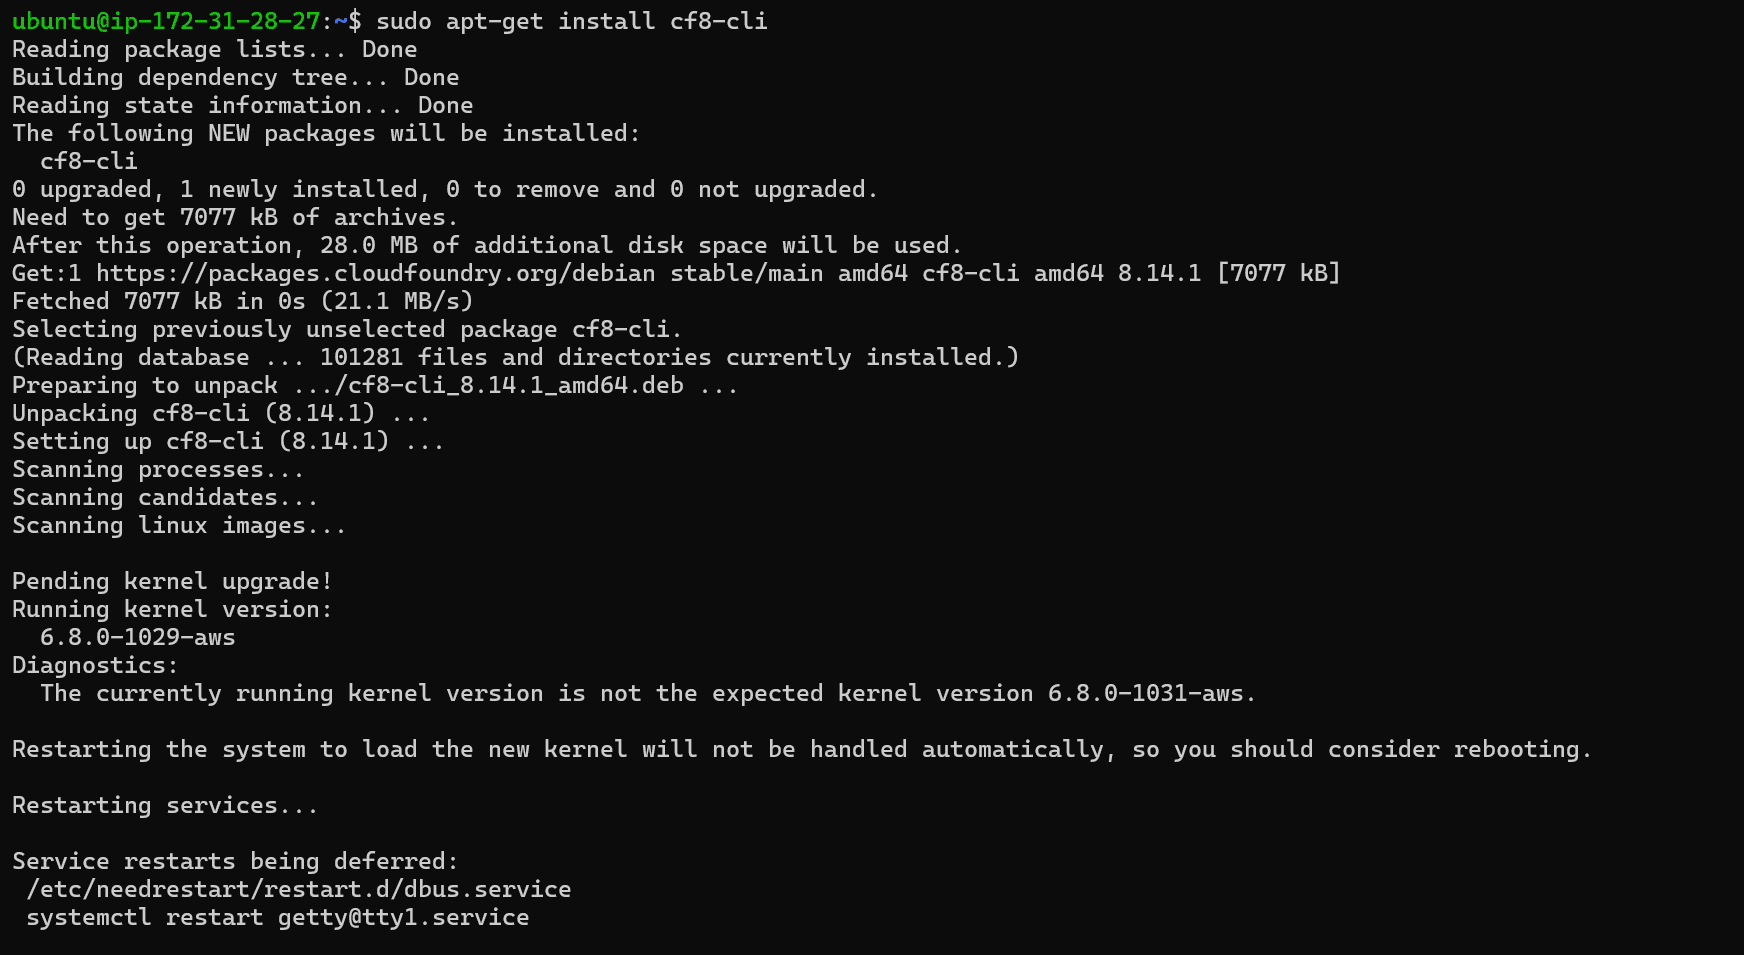Click the sudo apt-get install command
This screenshot has width=1744, height=955.
coord(572,21)
